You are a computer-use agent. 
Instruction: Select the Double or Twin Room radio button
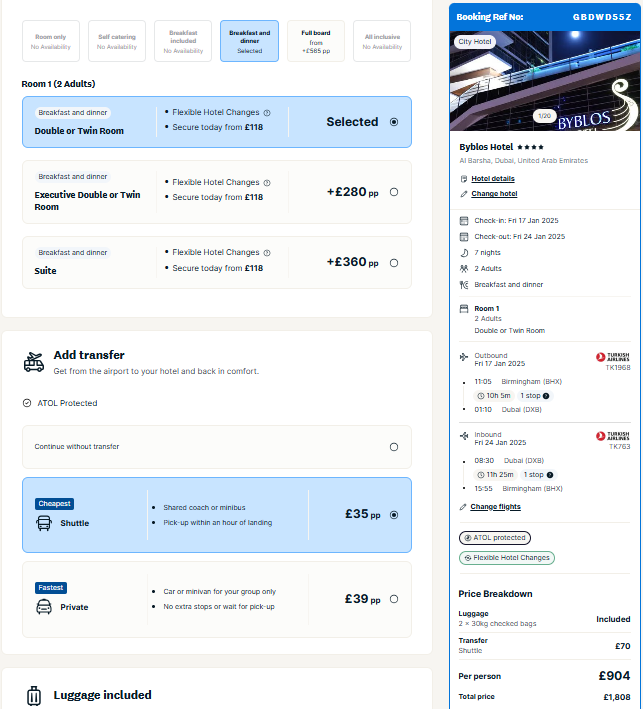coord(394,122)
